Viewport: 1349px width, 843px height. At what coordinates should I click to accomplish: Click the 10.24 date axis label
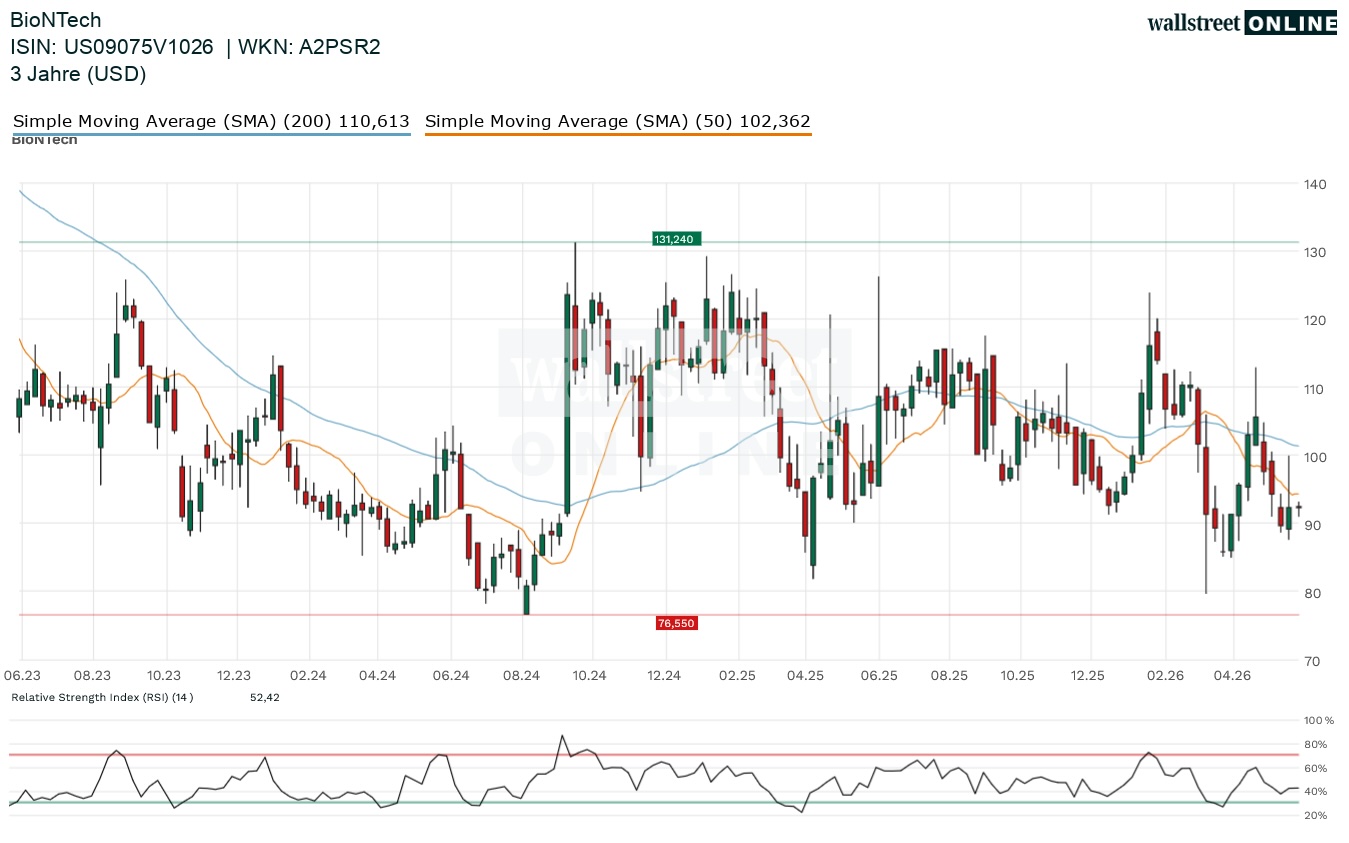[x=590, y=676]
